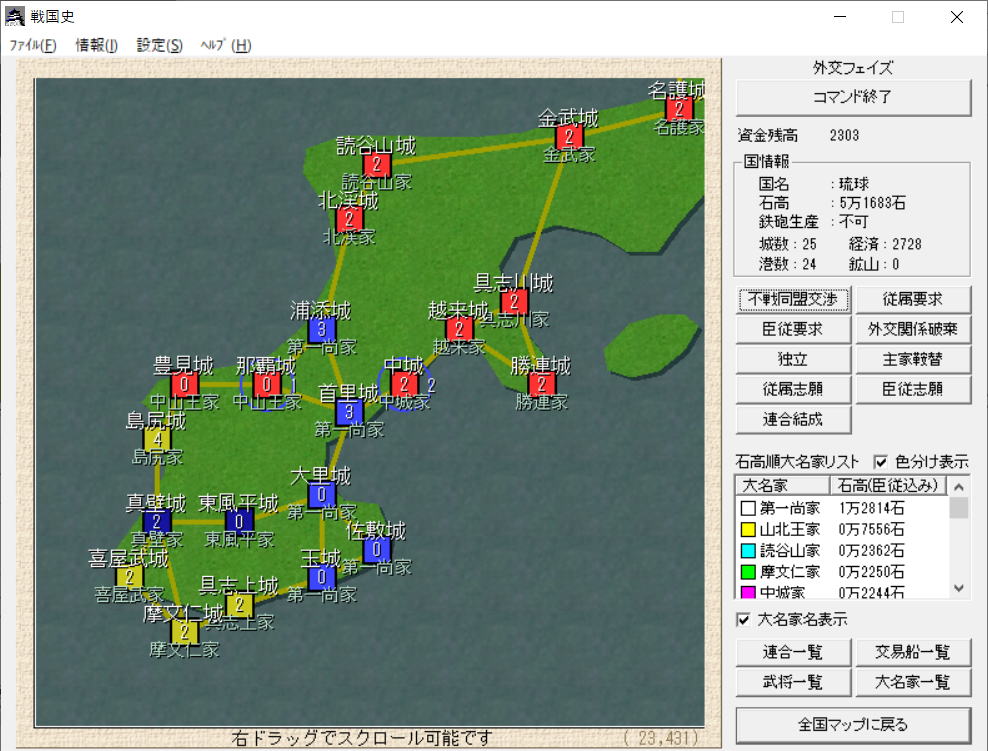Click the 名護城 castle marker
The image size is (988, 751).
click(x=679, y=108)
